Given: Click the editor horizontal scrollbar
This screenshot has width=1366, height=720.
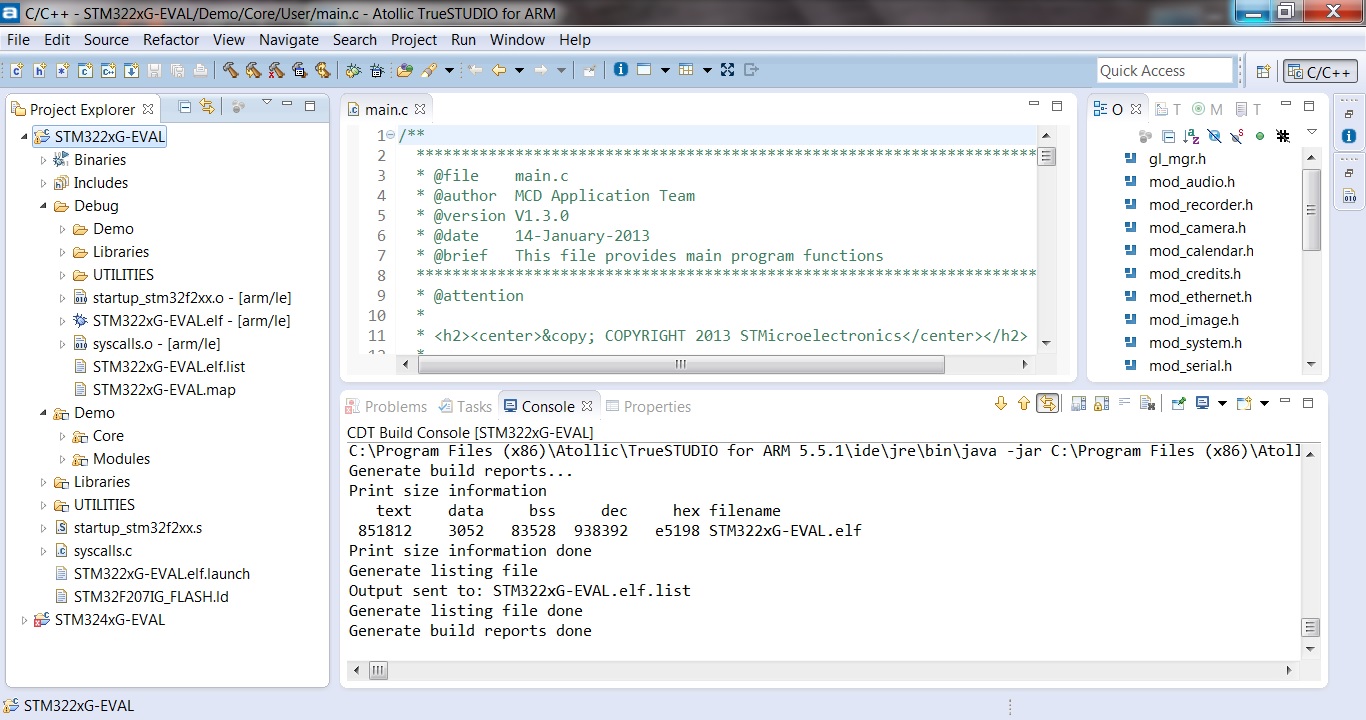Looking at the screenshot, I should 680,364.
